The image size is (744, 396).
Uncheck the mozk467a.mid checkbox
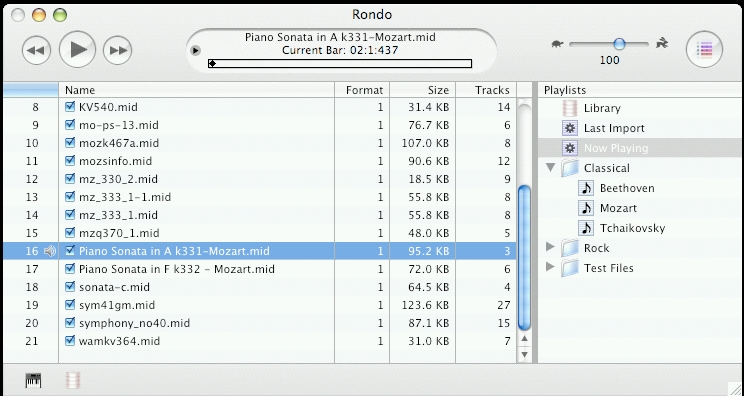click(70, 143)
